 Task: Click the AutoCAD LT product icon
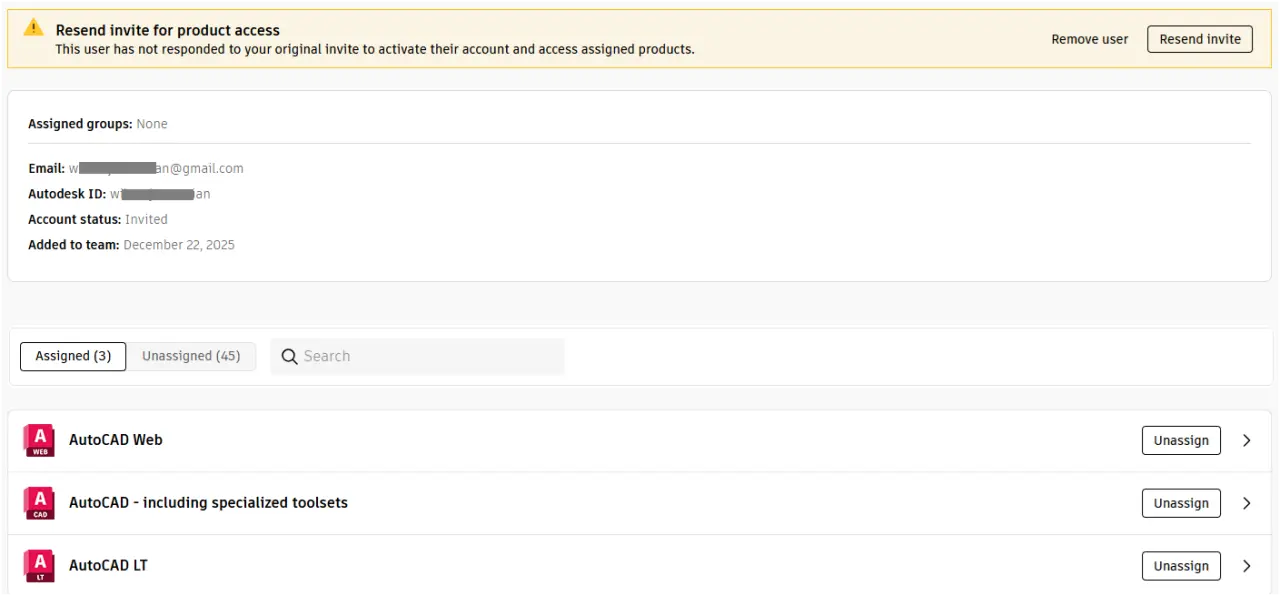click(x=39, y=566)
